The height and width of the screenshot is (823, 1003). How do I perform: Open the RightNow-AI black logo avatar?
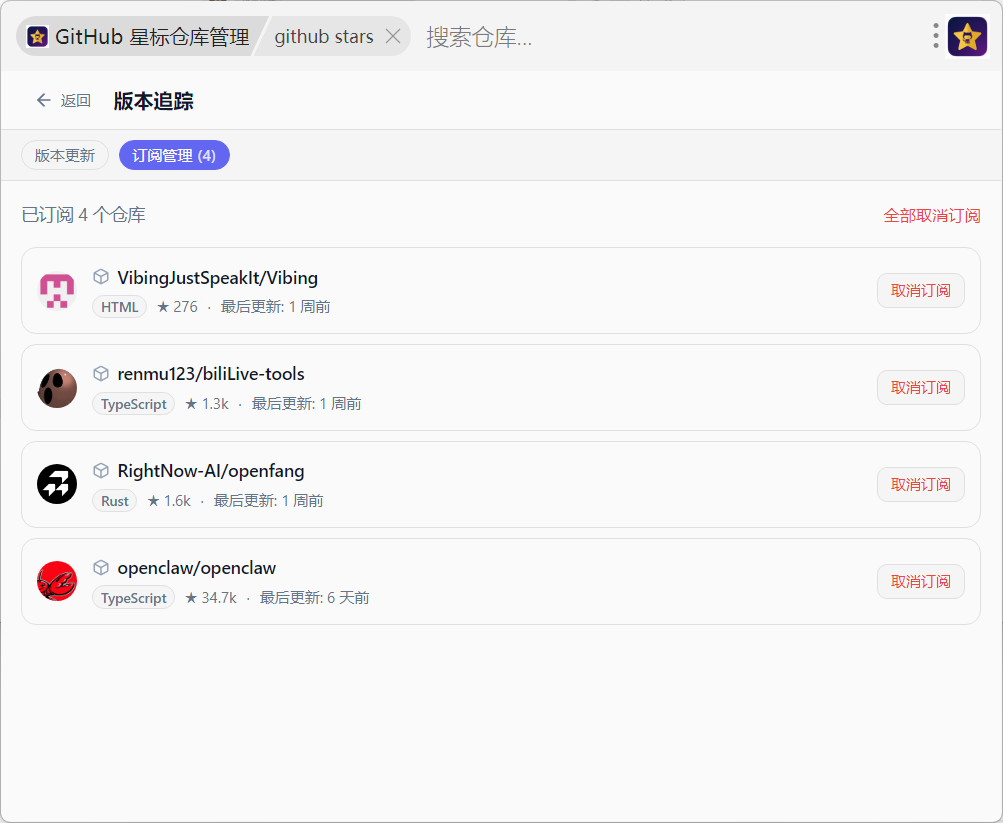(x=57, y=485)
